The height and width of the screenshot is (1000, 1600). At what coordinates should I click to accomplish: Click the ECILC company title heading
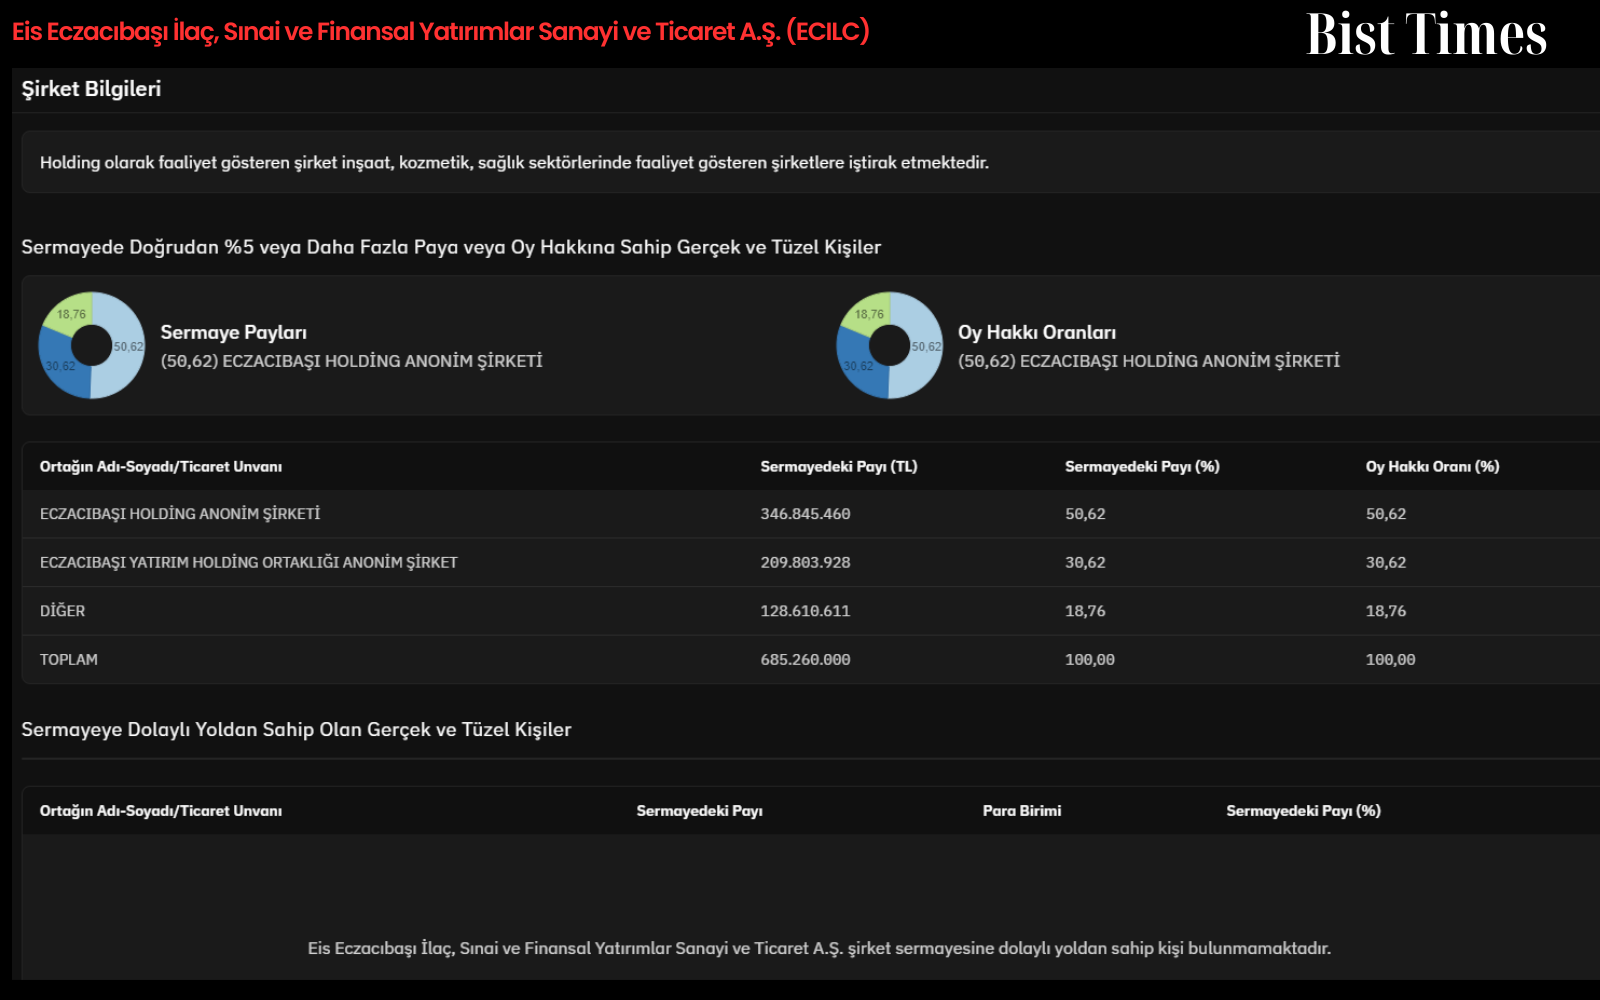(441, 32)
